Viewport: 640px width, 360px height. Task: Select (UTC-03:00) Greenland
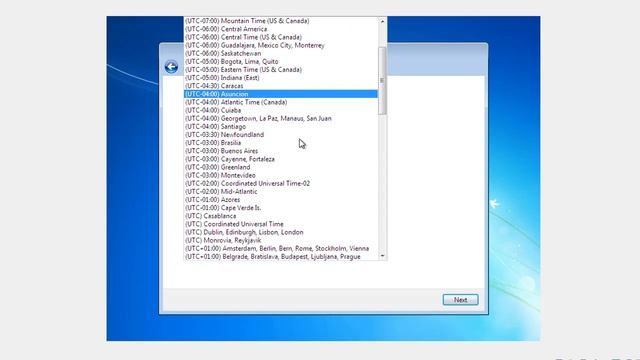(x=281, y=167)
